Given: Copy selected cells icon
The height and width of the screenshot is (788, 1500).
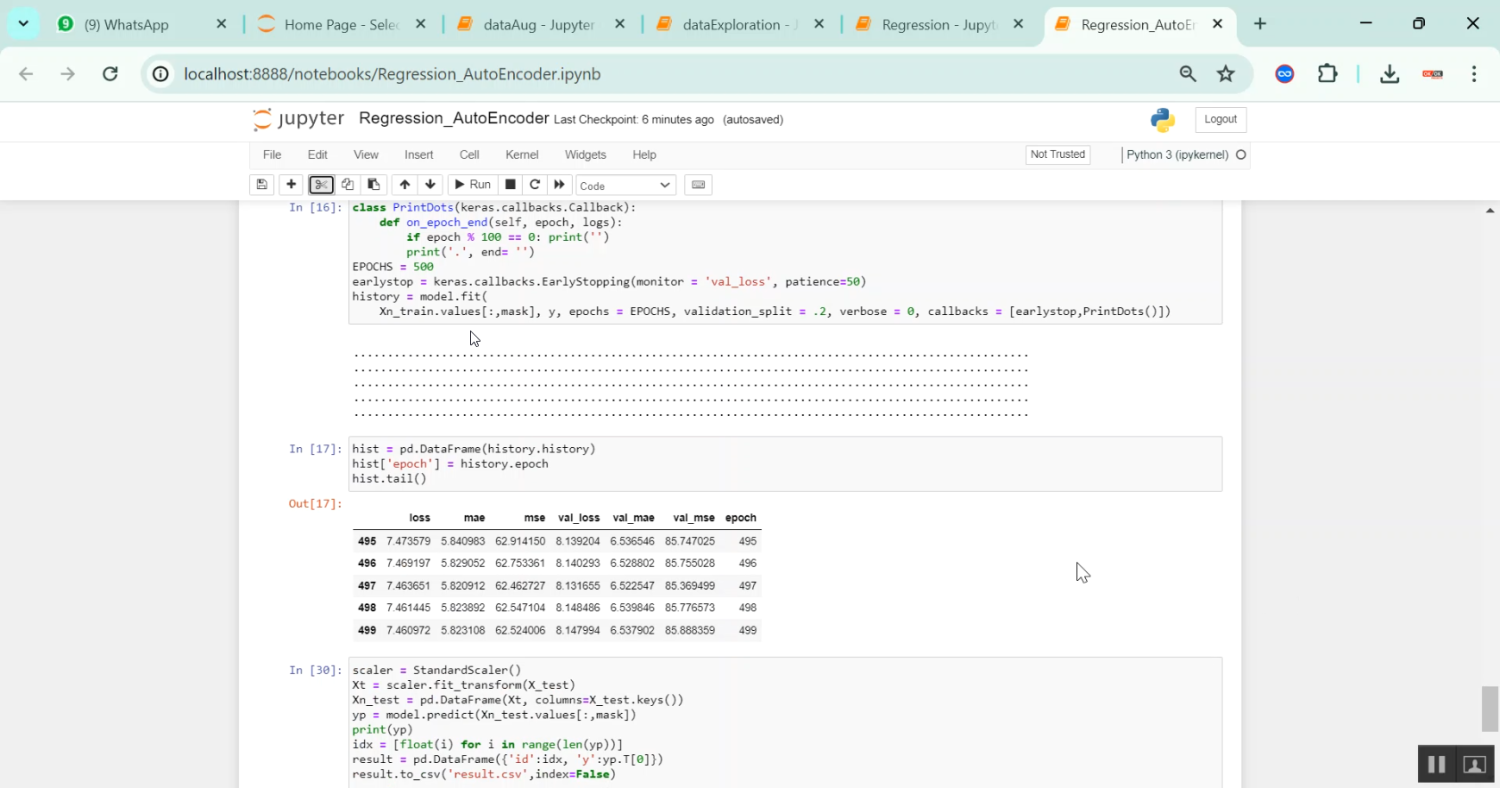Looking at the screenshot, I should [x=347, y=185].
